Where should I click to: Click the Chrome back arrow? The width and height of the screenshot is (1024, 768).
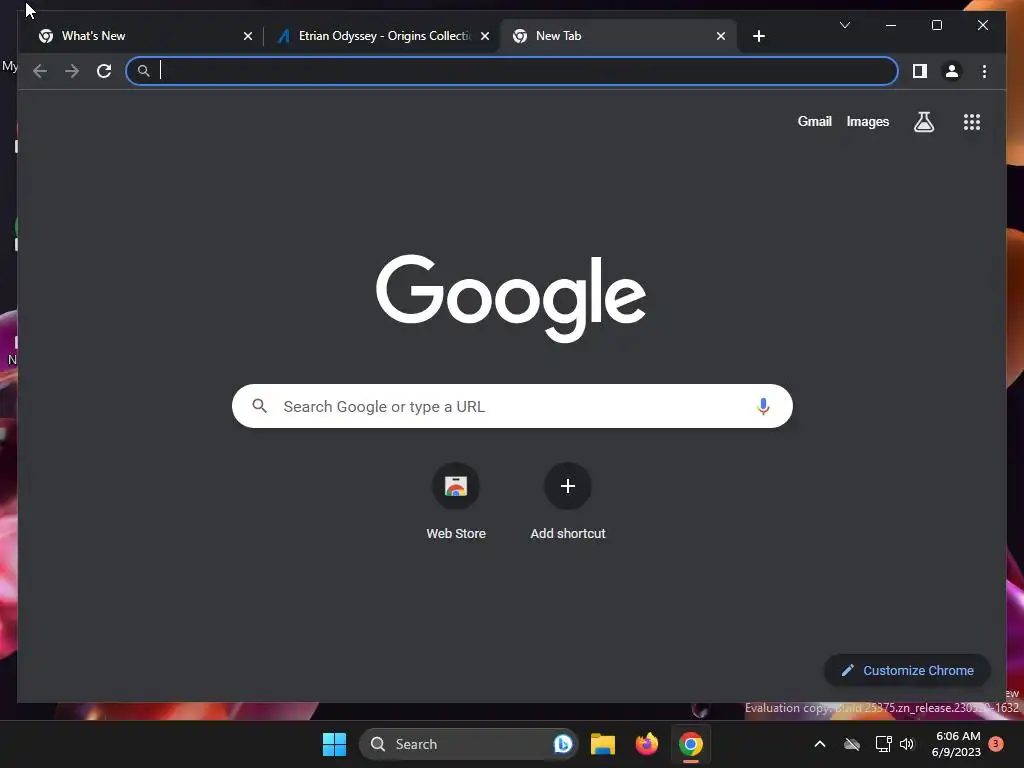[x=40, y=71]
